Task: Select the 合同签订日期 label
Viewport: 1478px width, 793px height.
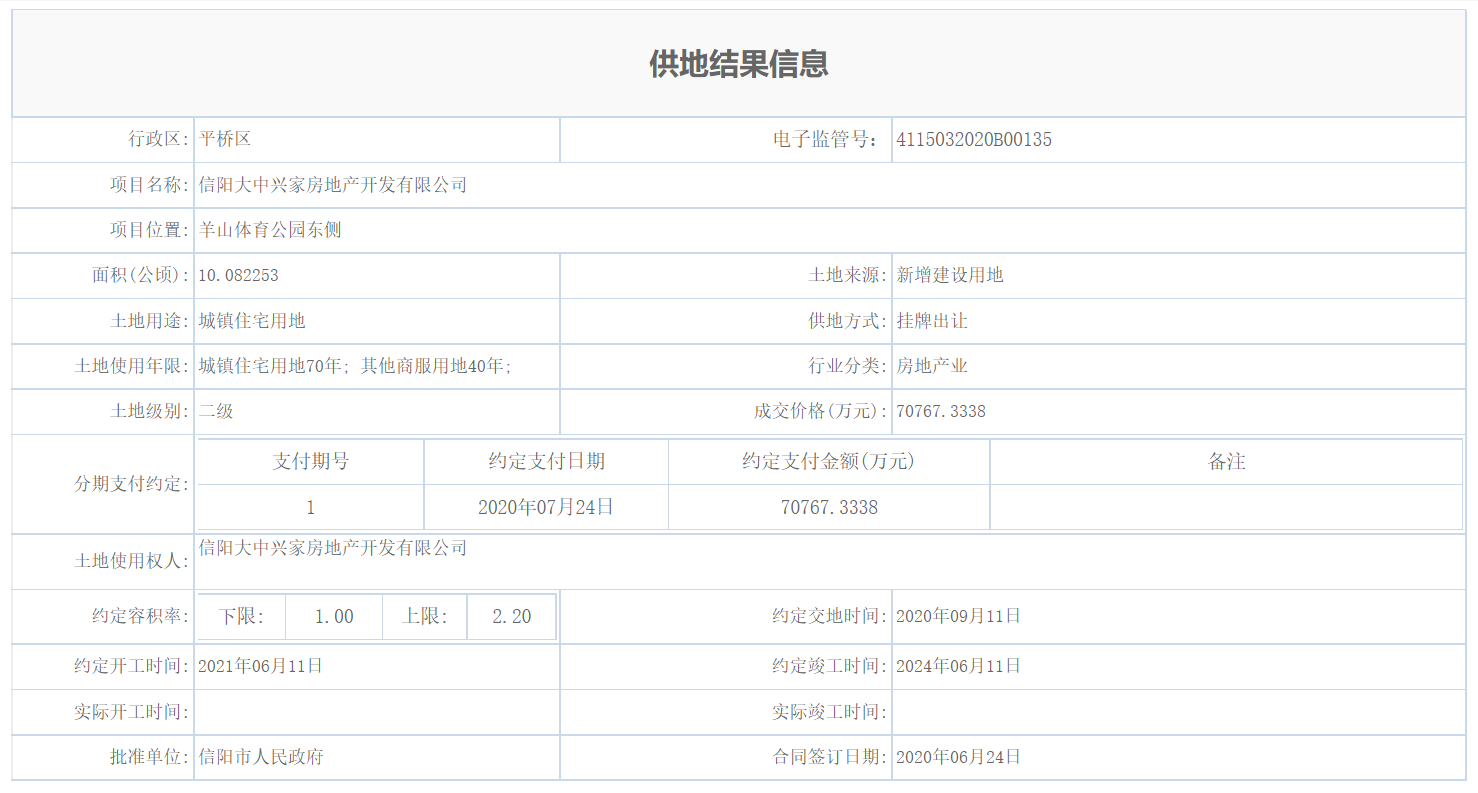Action: (x=830, y=757)
